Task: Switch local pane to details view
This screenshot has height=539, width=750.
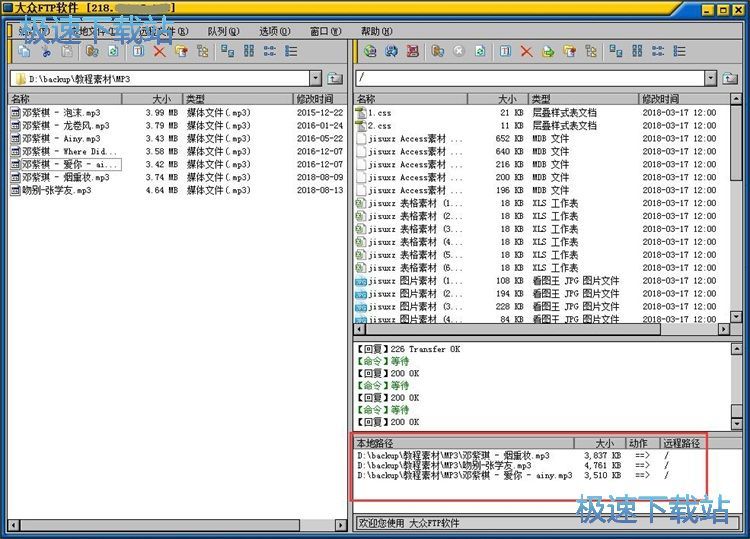Action: pos(291,51)
